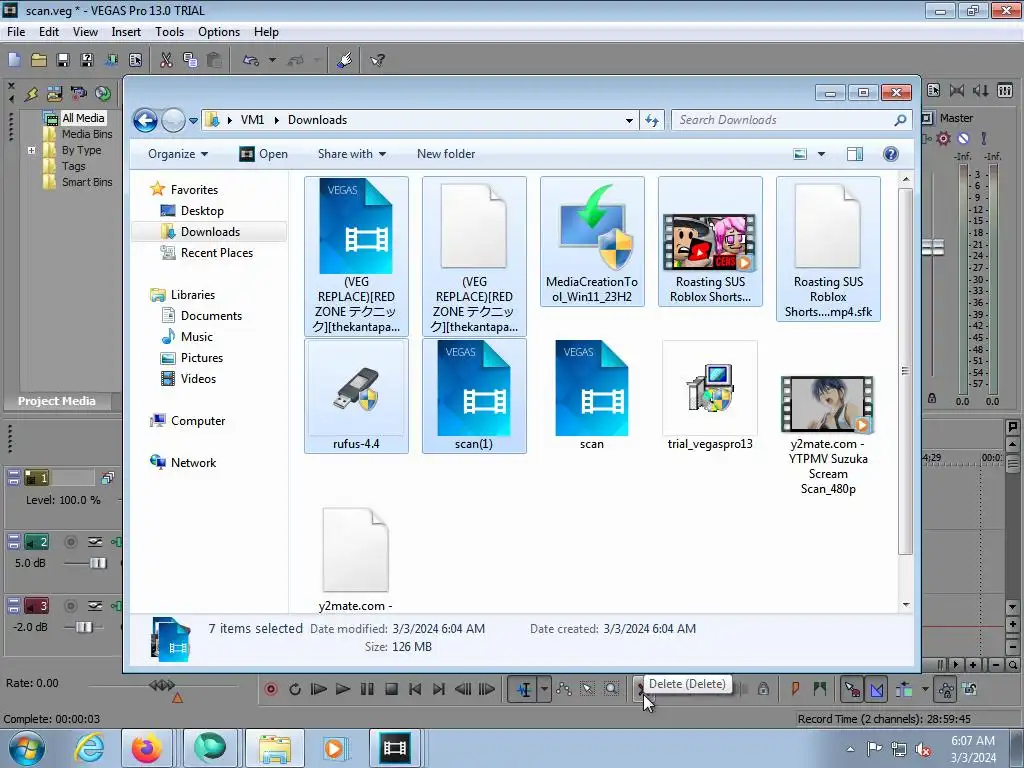1024x768 pixels.
Task: Select the Videos library
Action: coord(199,379)
